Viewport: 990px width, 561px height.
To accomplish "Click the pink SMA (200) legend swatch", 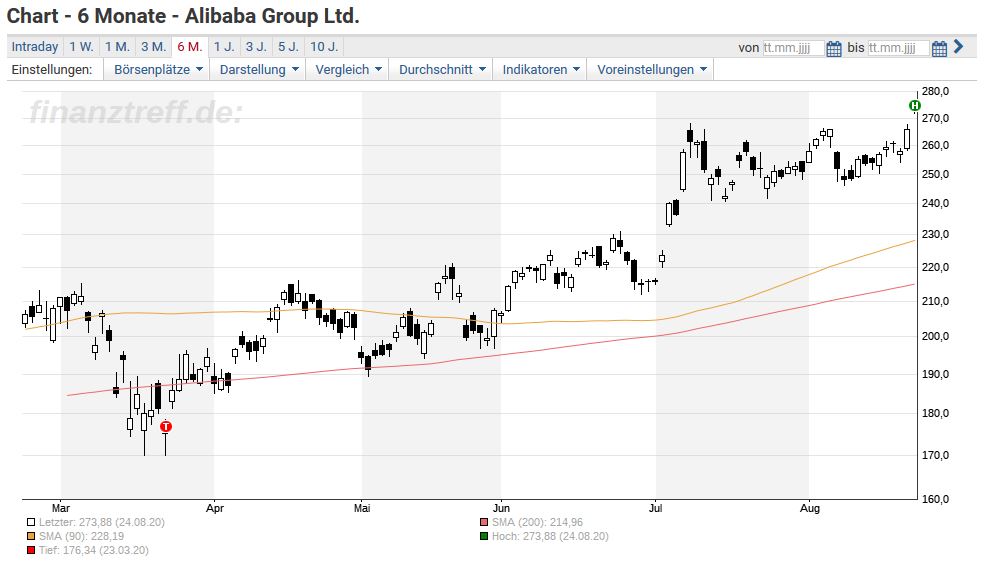I will pos(484,523).
